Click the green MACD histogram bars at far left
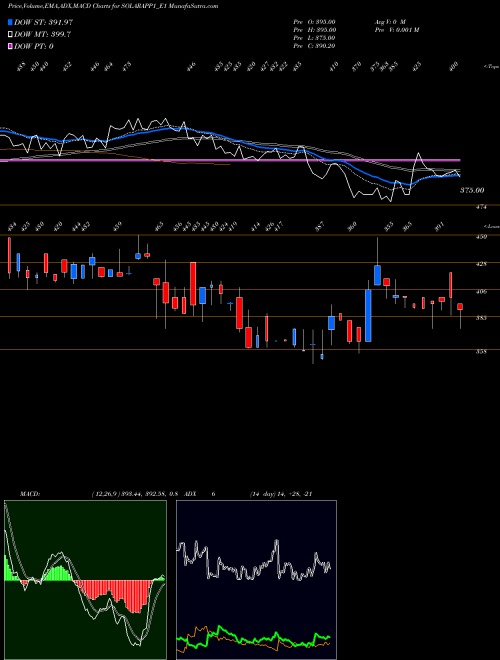This screenshot has height=660, width=500. (11, 569)
